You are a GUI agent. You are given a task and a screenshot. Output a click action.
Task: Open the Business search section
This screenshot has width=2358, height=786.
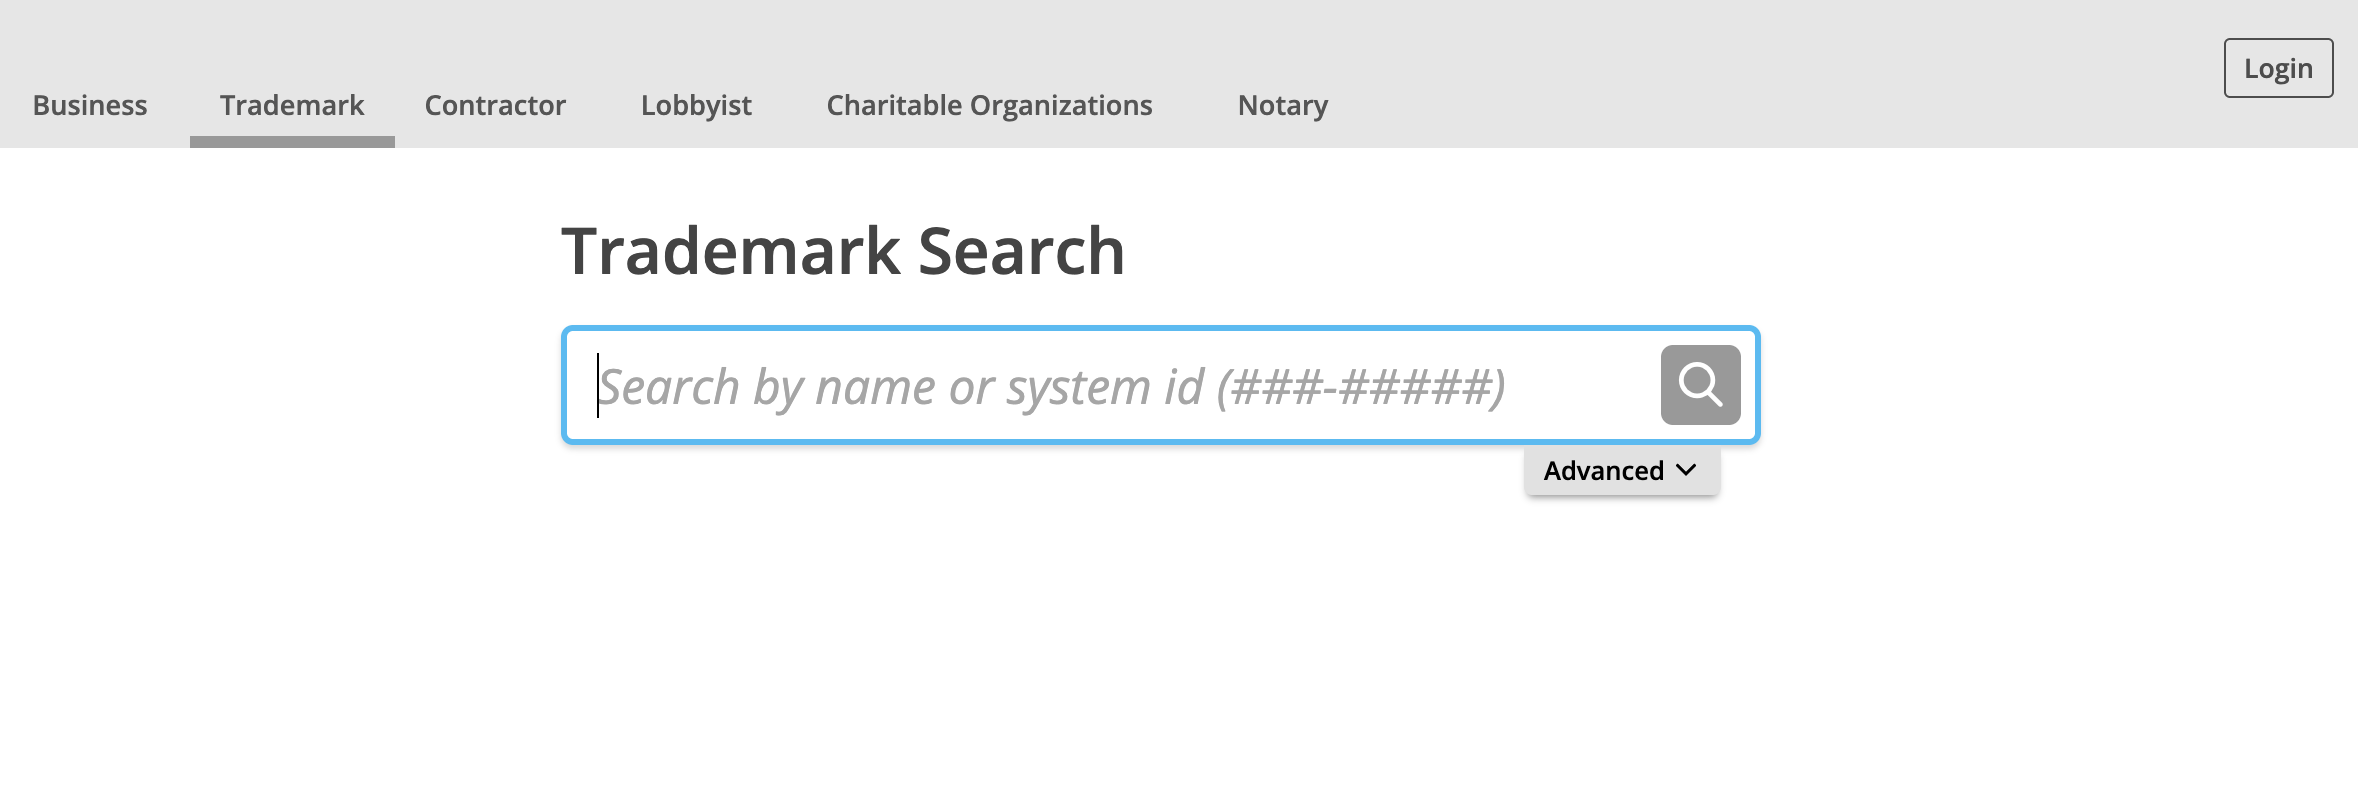[90, 105]
